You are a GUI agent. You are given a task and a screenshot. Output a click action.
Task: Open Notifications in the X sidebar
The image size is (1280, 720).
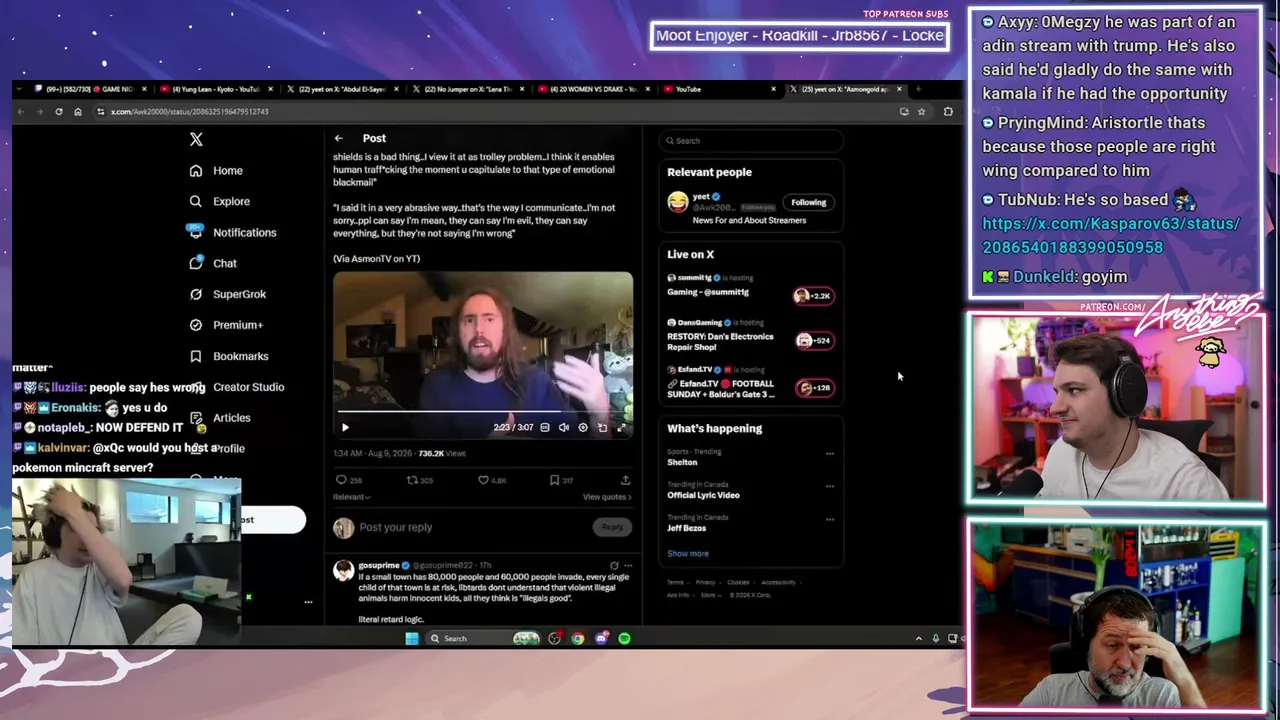pyautogui.click(x=232, y=232)
